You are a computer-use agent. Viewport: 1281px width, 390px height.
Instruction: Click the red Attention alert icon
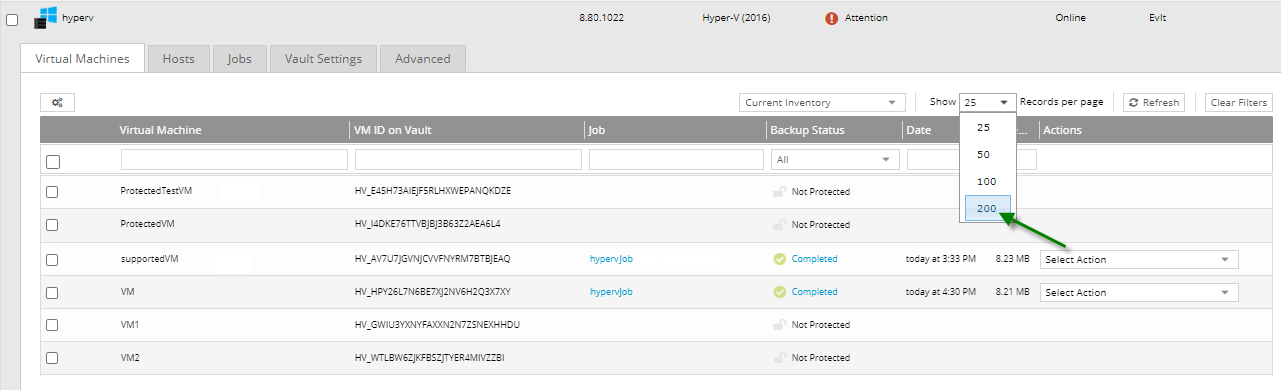click(x=832, y=18)
